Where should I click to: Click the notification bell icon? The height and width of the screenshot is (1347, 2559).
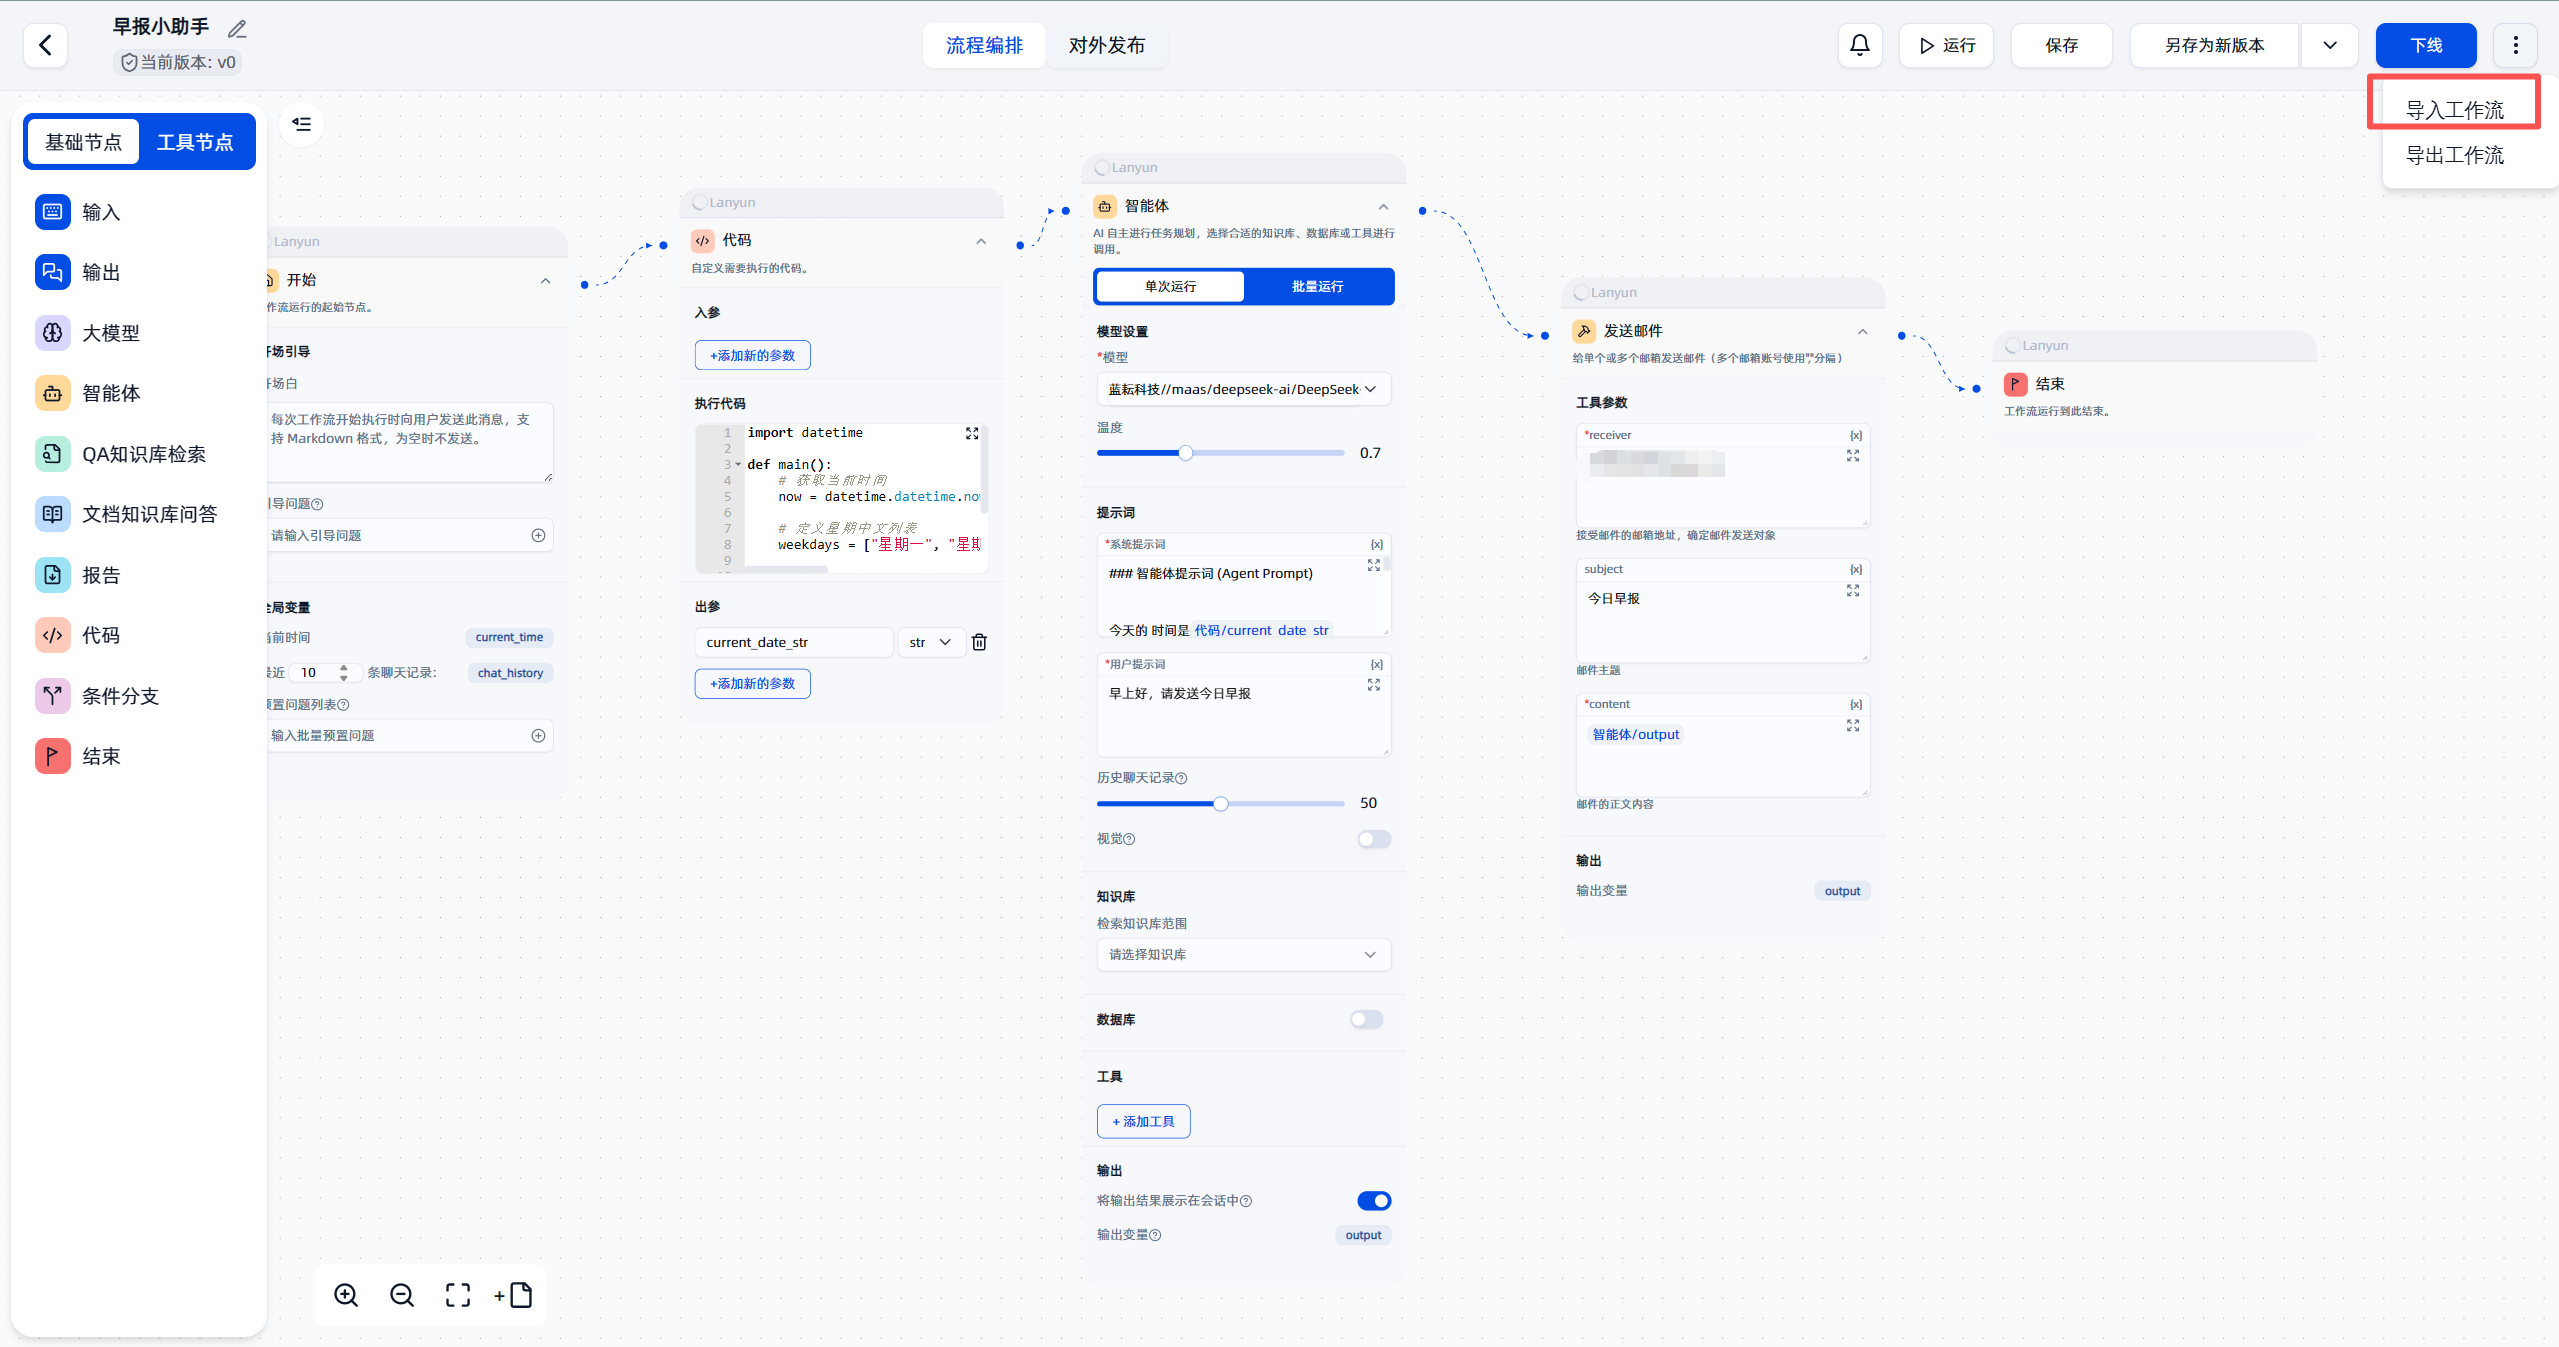click(x=1859, y=45)
